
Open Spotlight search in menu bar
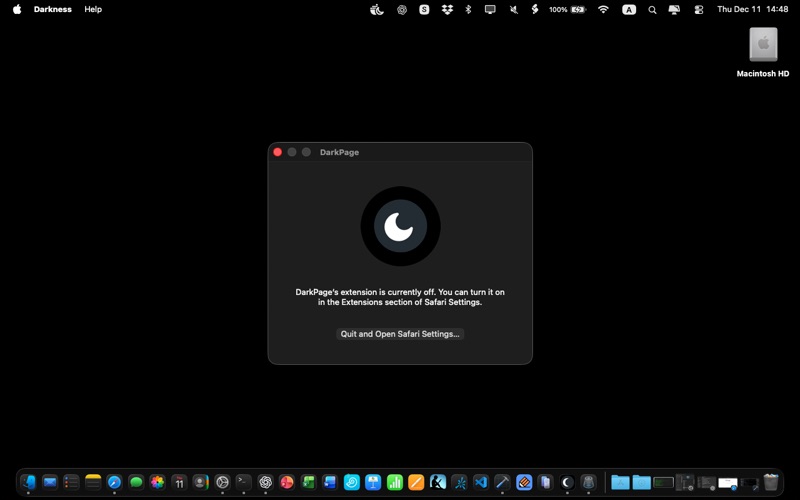tap(652, 9)
